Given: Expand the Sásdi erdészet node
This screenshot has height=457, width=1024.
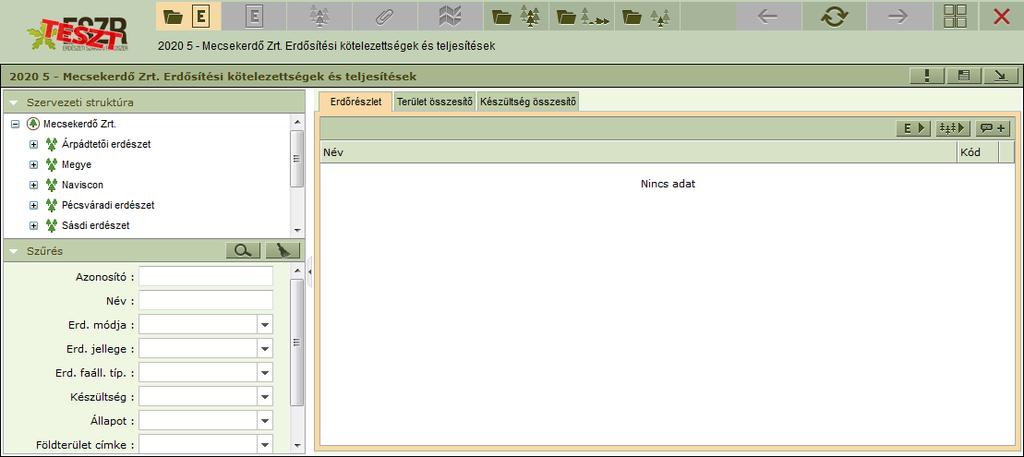Looking at the screenshot, I should [34, 225].
